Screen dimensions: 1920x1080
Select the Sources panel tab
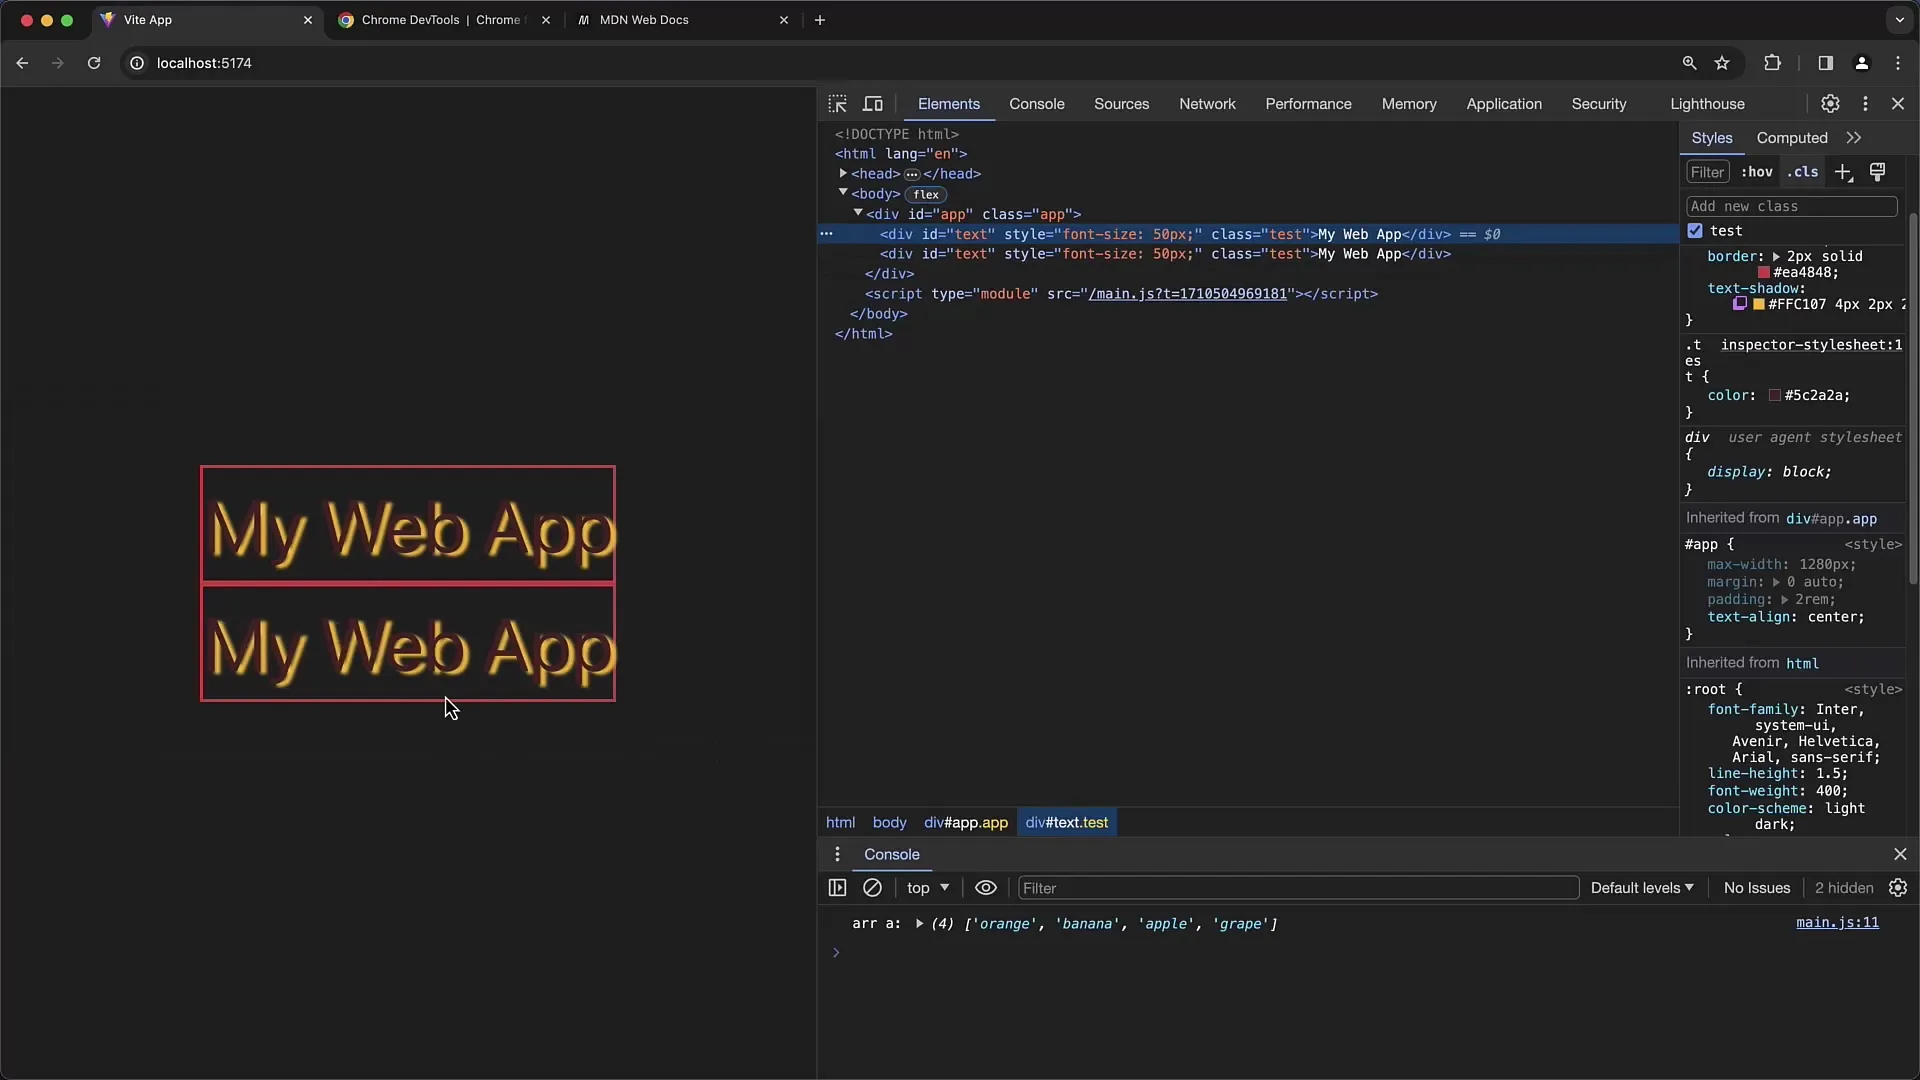point(1121,103)
